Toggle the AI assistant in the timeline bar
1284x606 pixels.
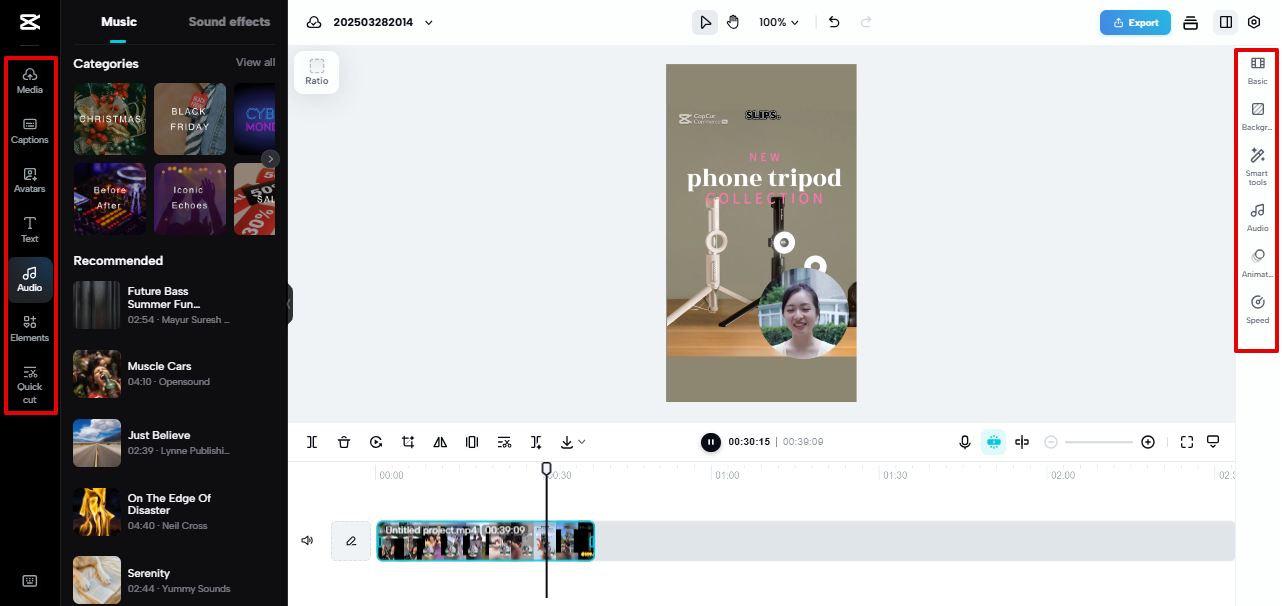click(x=993, y=441)
